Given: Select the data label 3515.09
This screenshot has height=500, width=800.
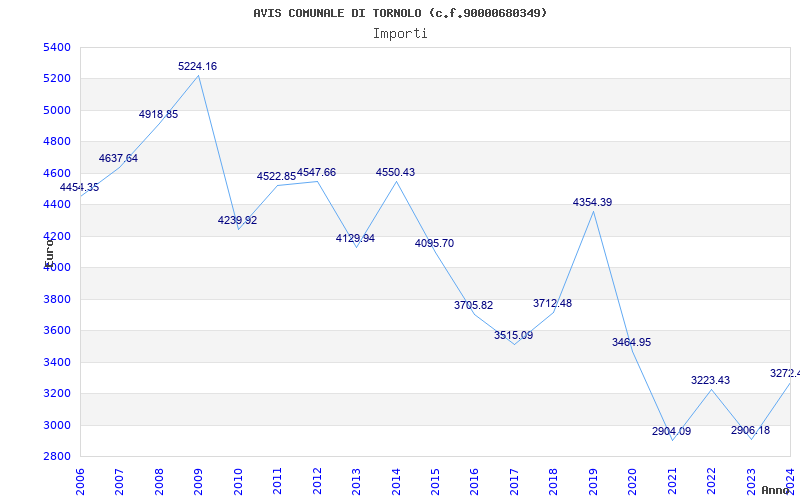Looking at the screenshot, I should (513, 335).
